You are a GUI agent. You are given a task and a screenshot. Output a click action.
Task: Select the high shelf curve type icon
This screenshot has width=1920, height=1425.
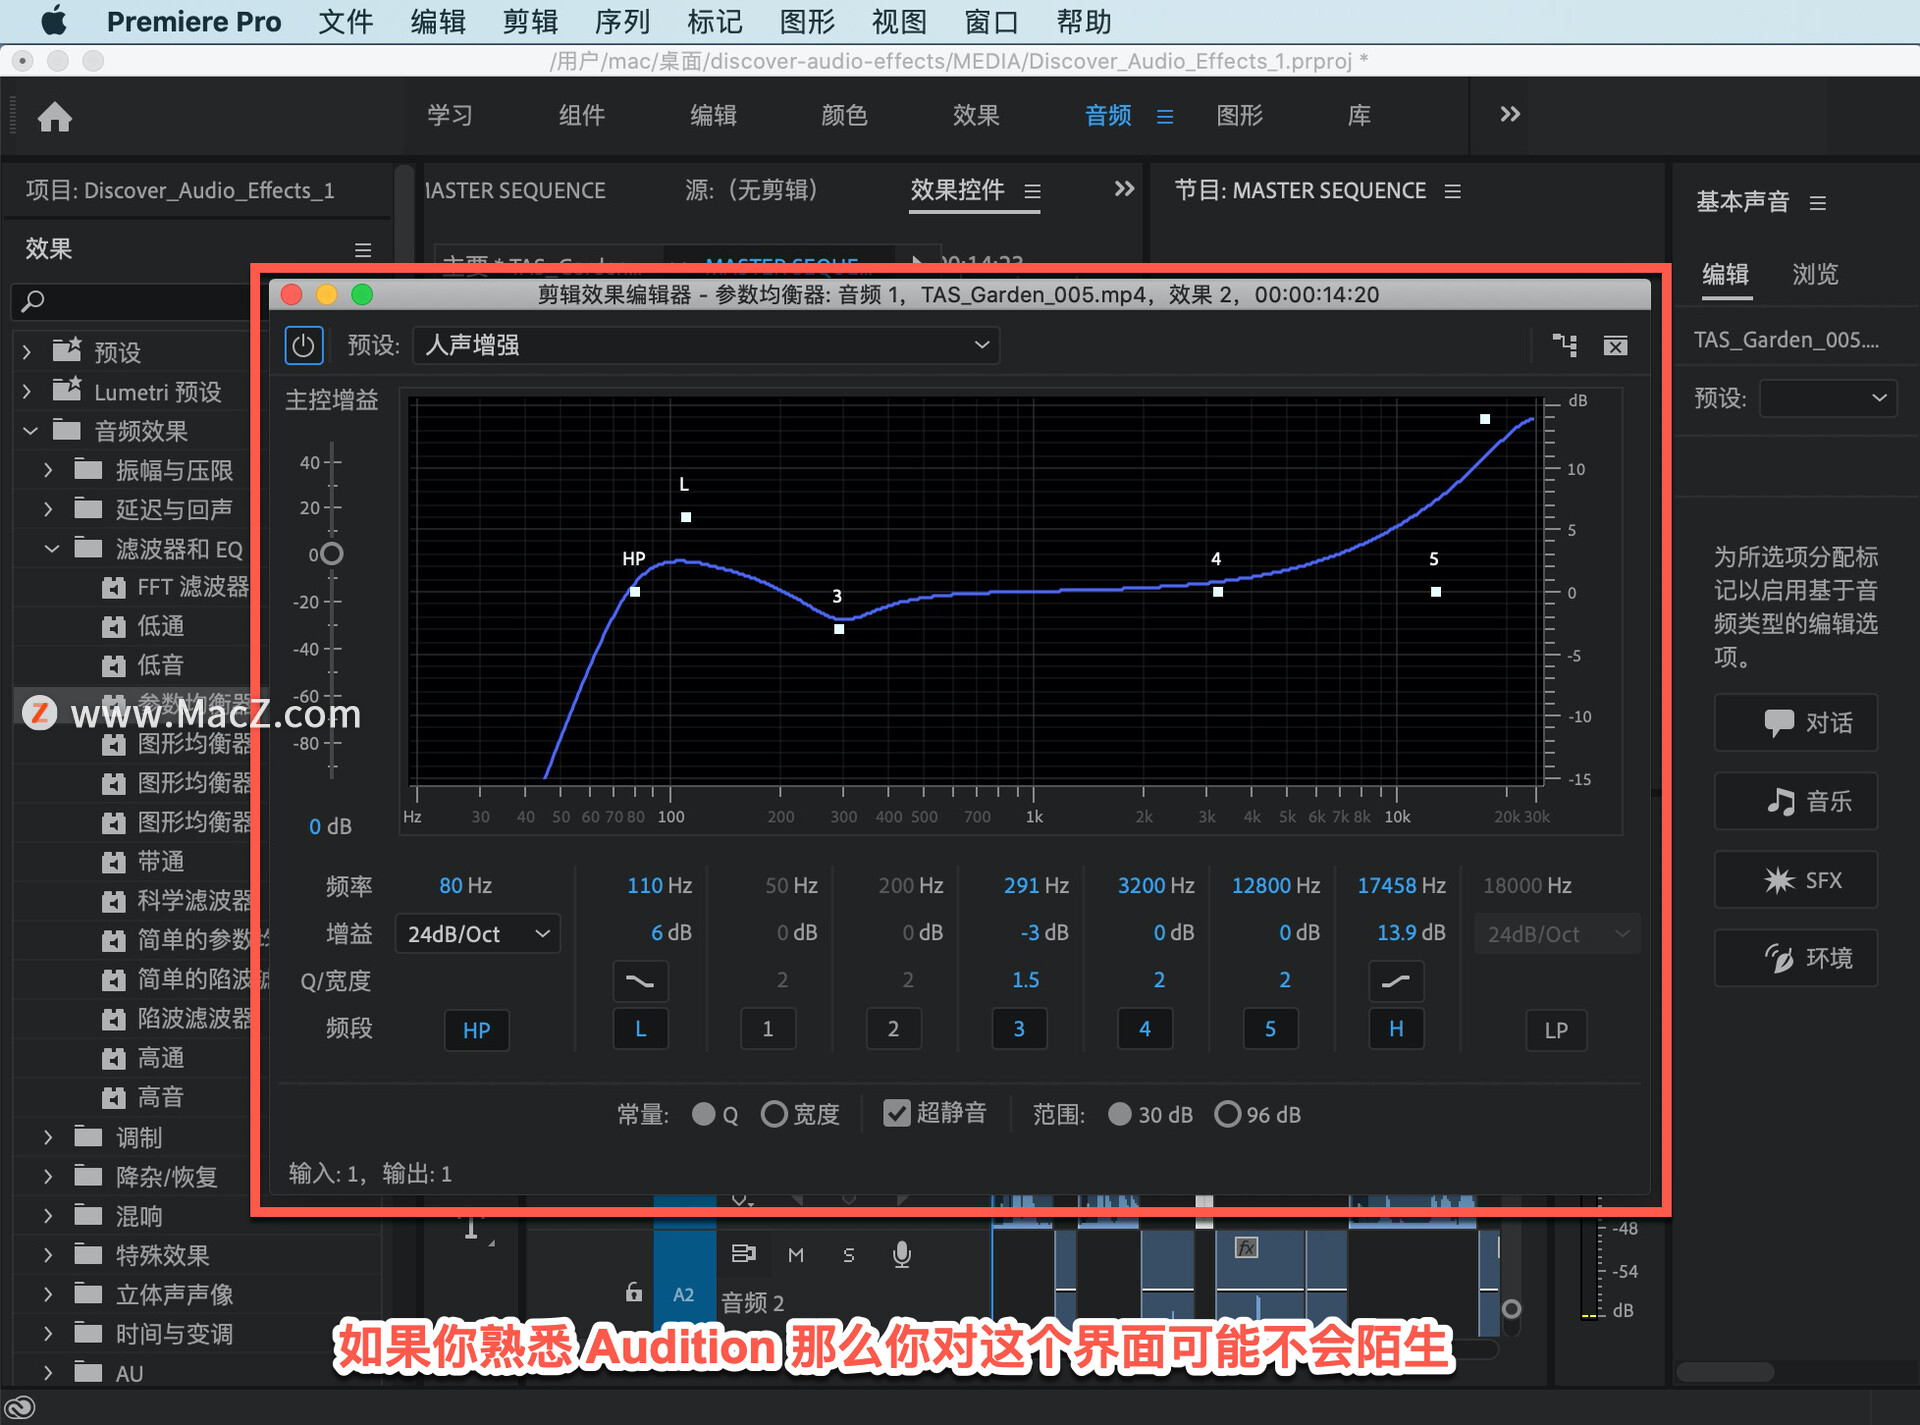click(1395, 981)
